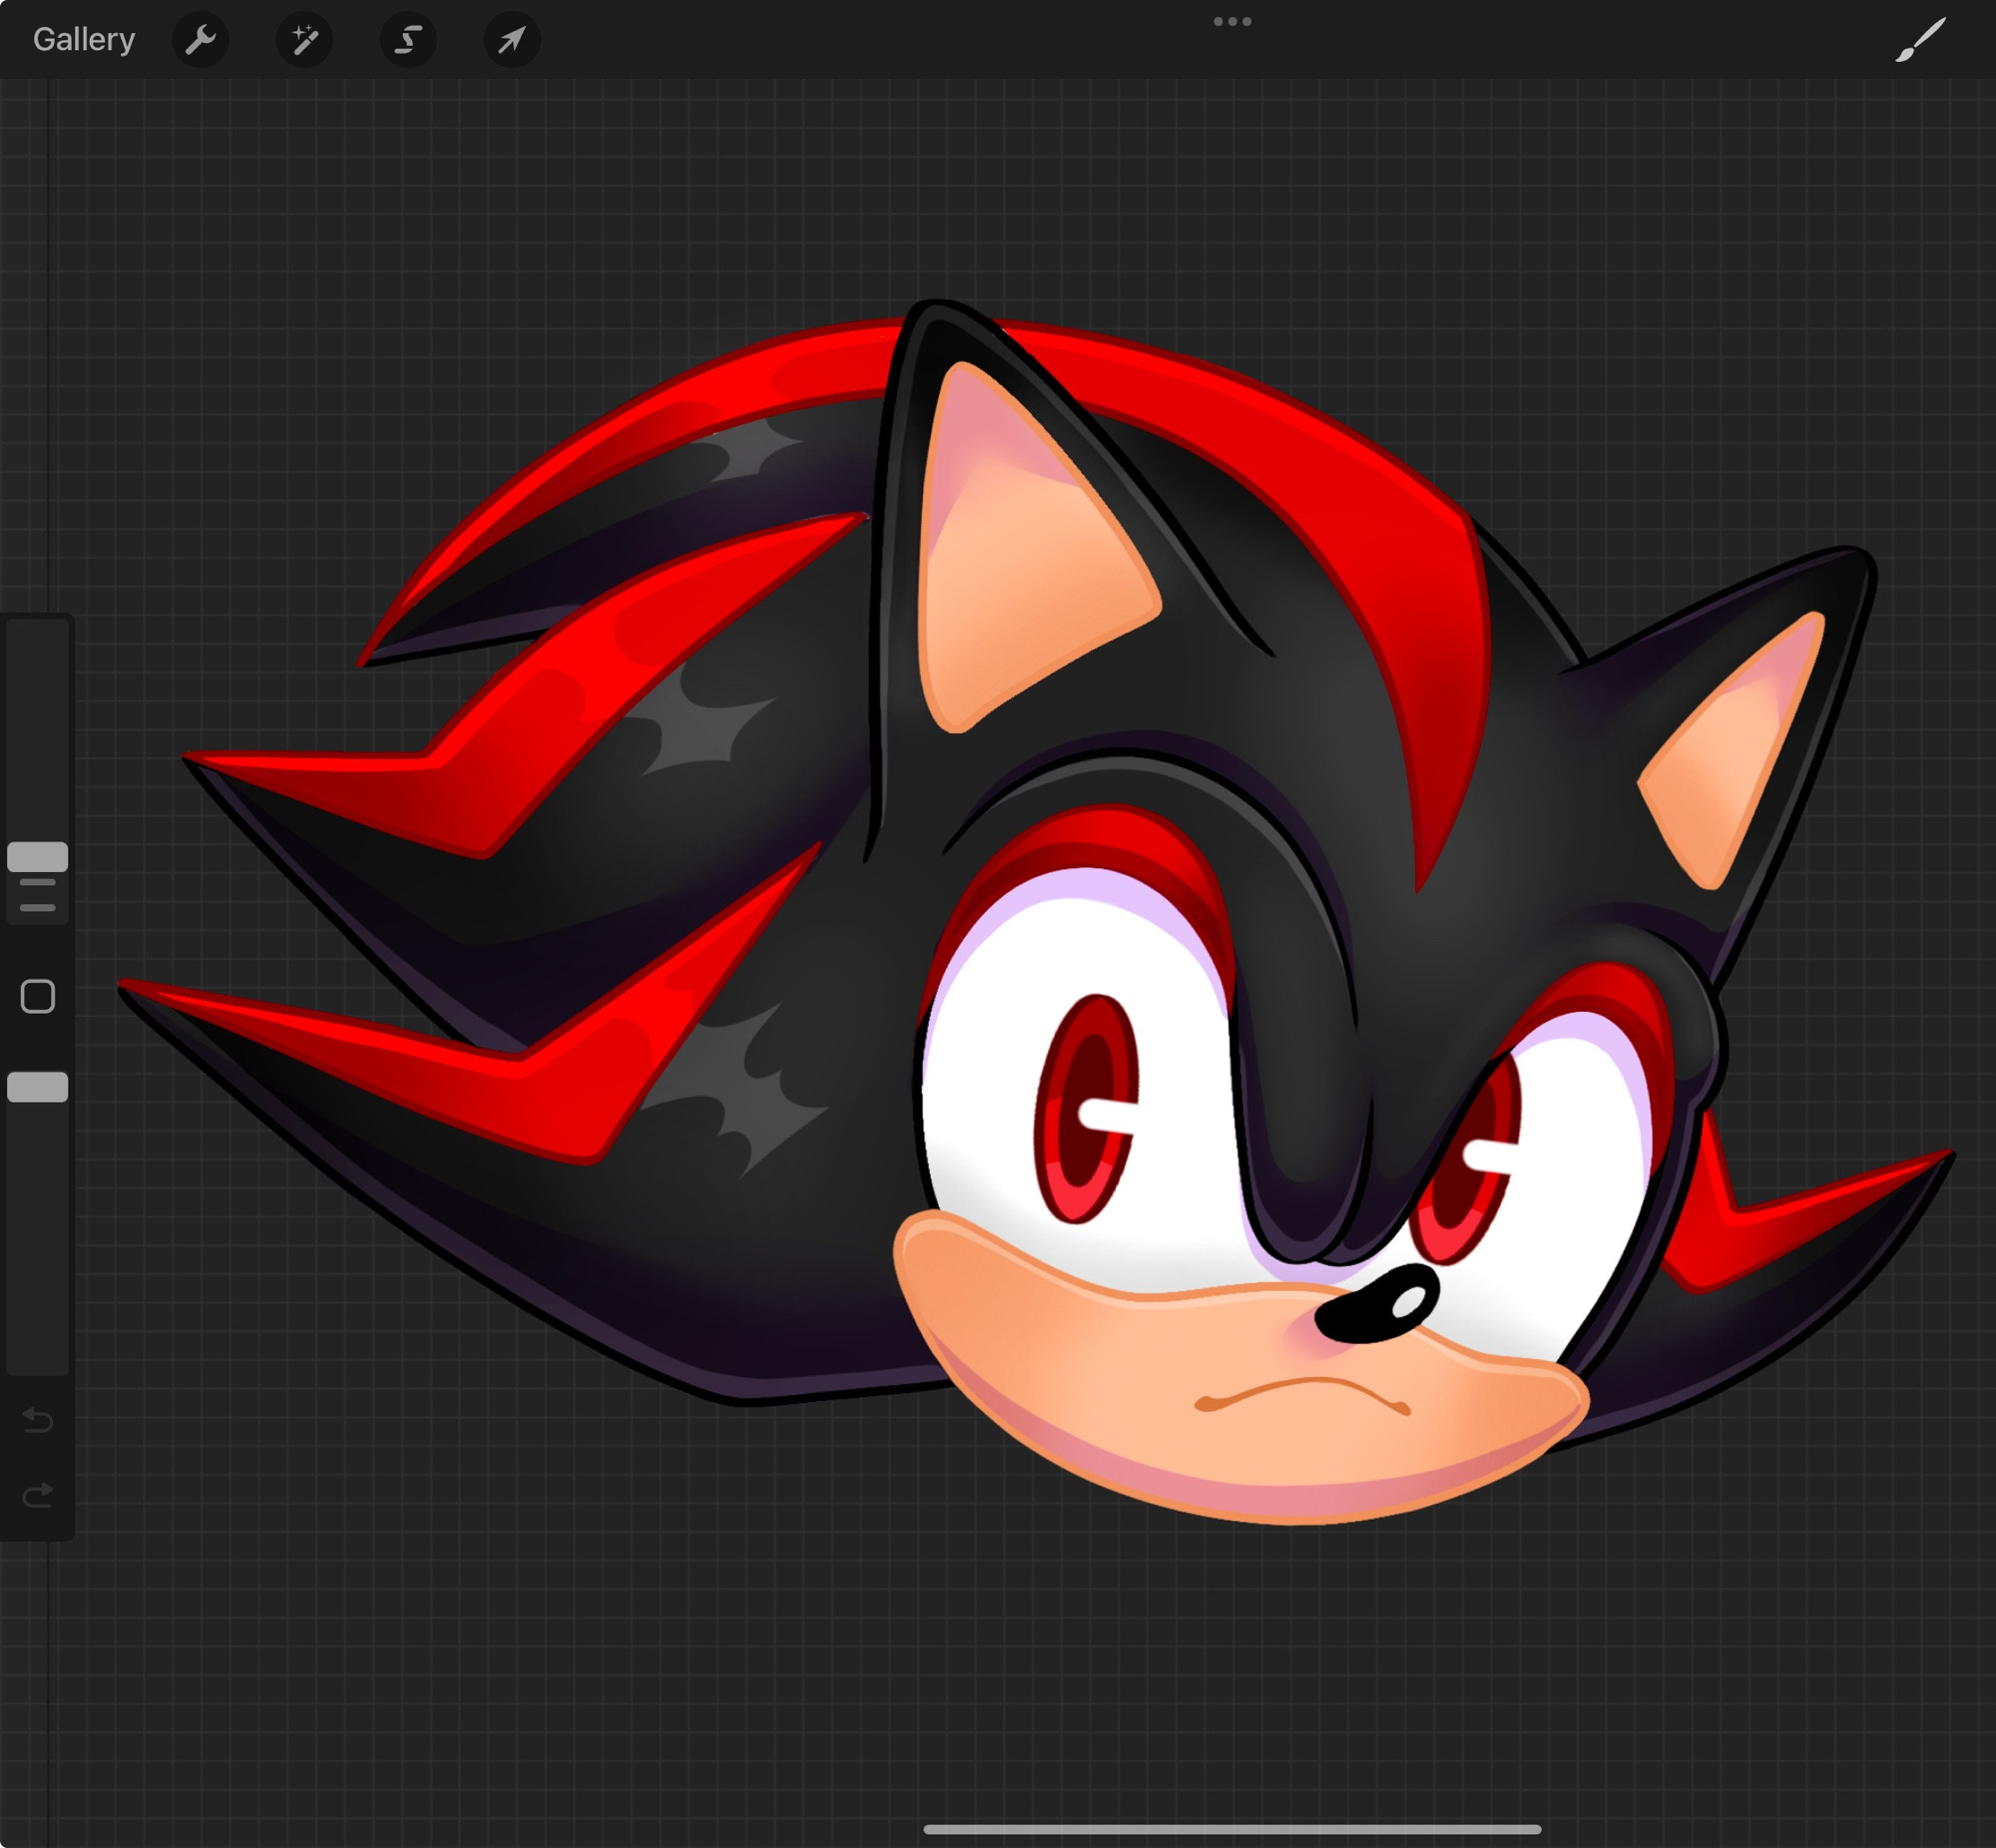Open the Actions wrench menu
This screenshot has width=1996, height=1848.
click(x=201, y=40)
